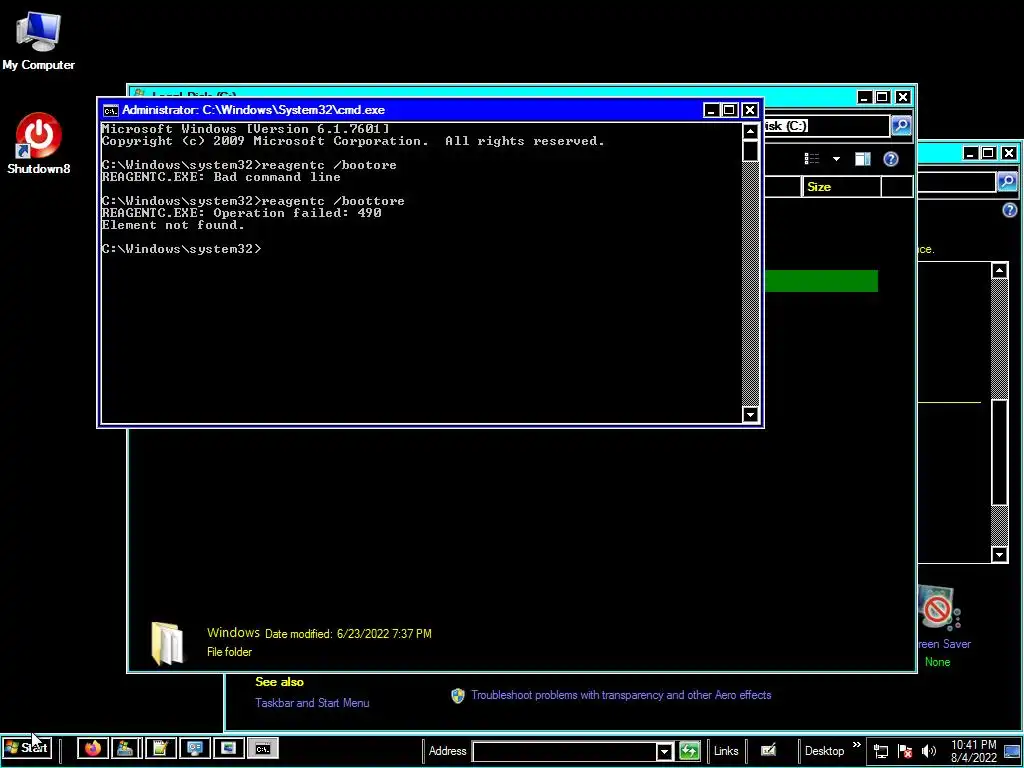The image size is (1024, 768).
Task: Activate the cmd.exe taskbar button
Action: 263,748
